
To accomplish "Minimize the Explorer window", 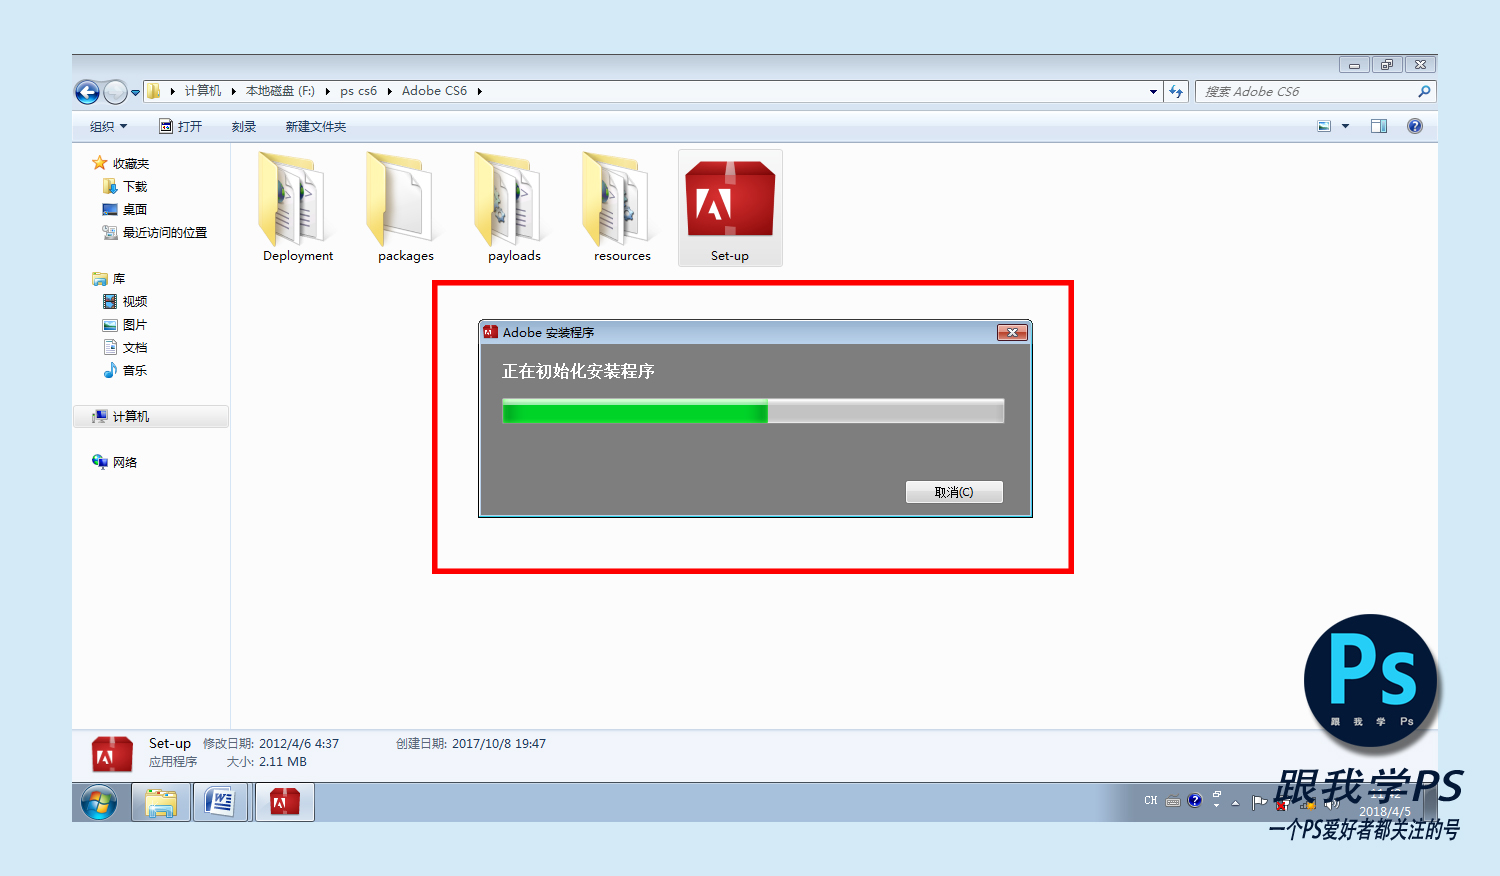I will pos(1354,65).
